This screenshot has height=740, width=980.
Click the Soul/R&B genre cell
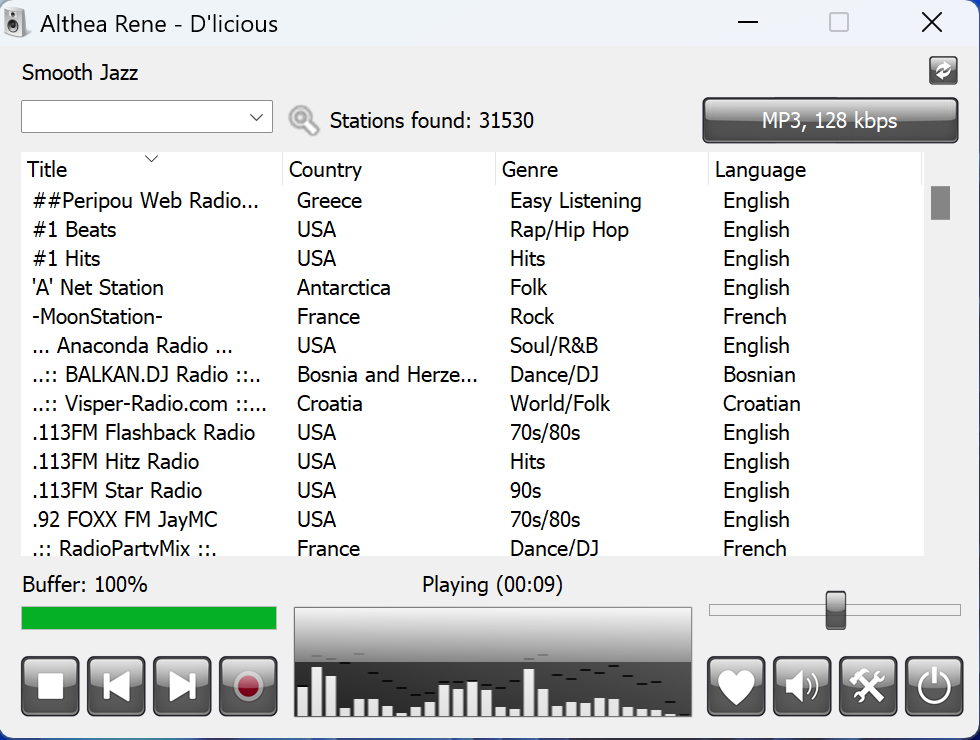(554, 346)
